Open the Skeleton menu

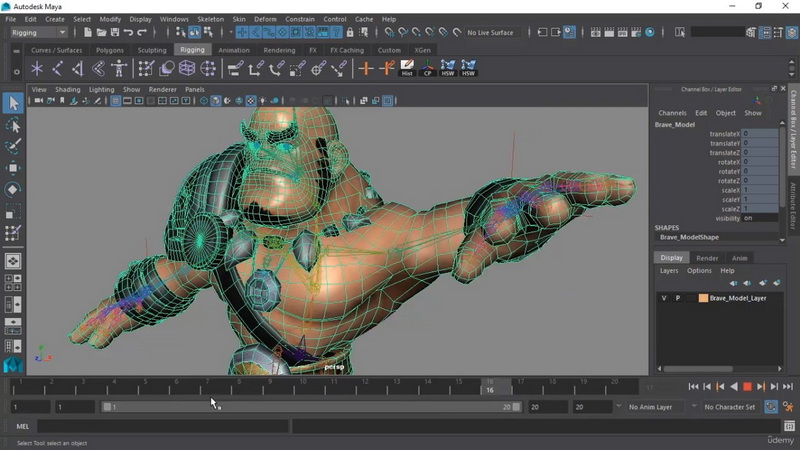210,19
